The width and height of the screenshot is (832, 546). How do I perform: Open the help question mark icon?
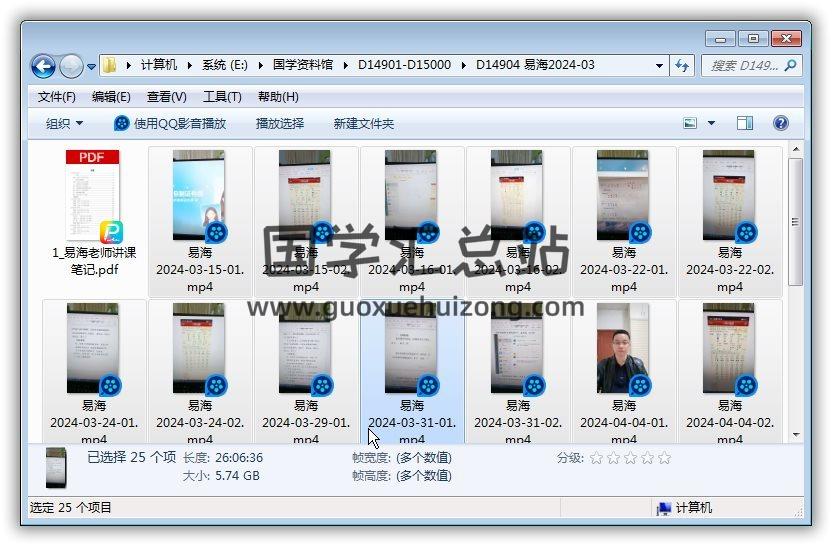click(781, 123)
